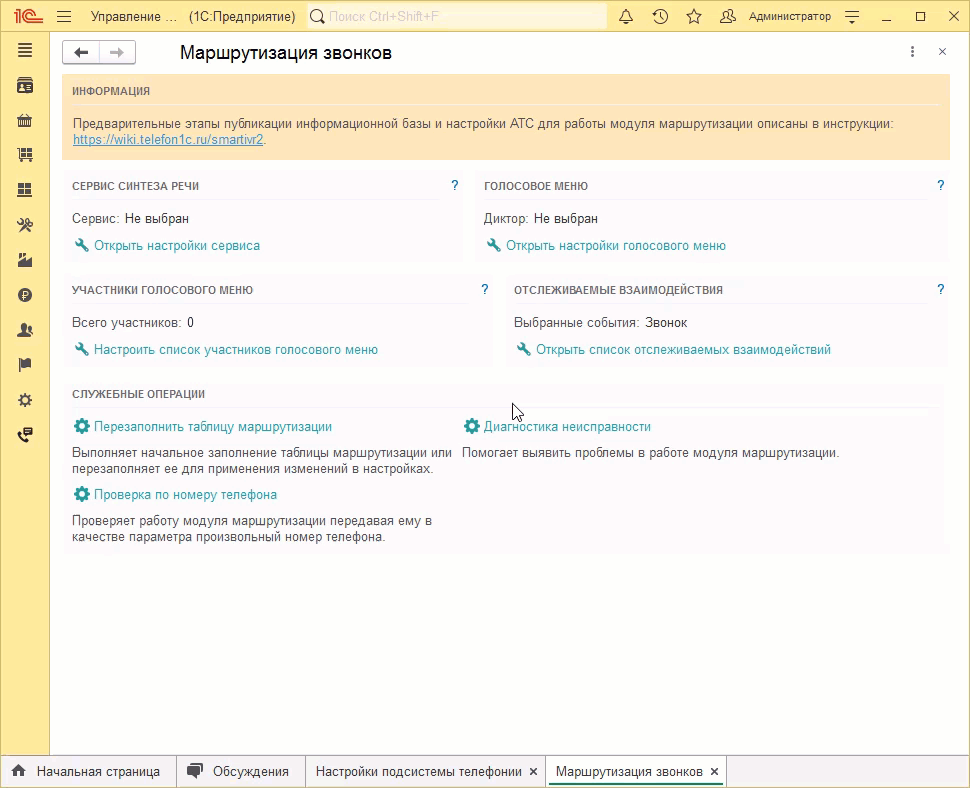Click help question mark for Голосовое меню
970x788 pixels.
pos(940,186)
